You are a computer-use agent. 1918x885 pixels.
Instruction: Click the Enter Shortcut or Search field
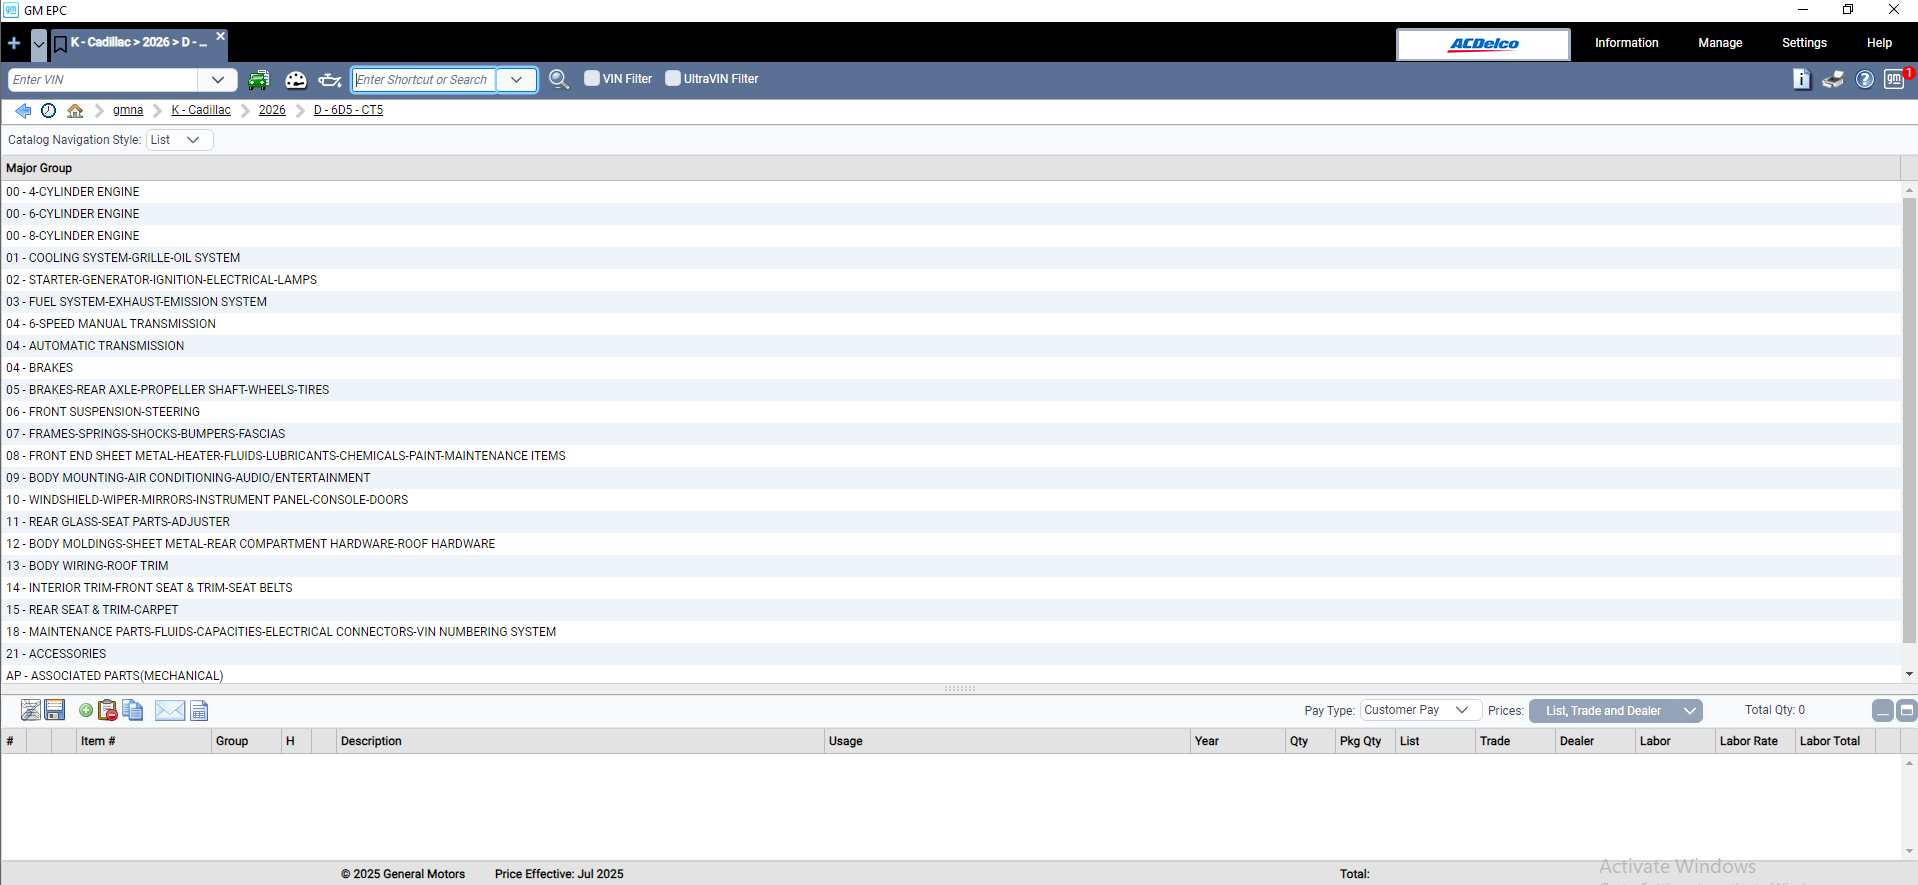(425, 80)
